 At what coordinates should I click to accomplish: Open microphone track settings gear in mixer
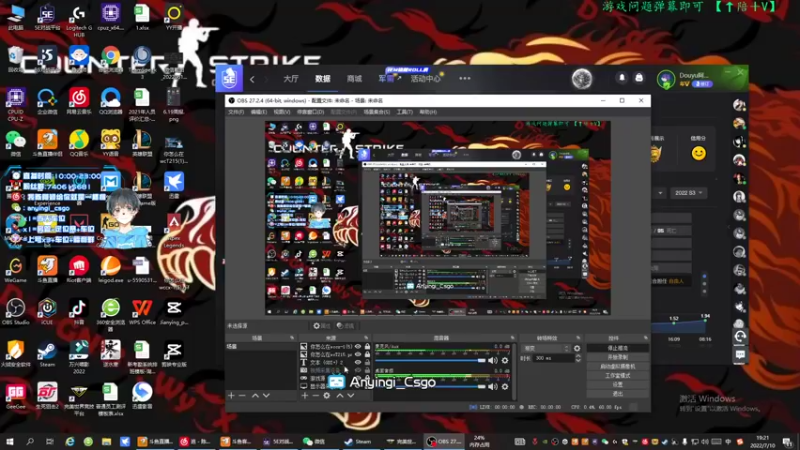(x=505, y=361)
